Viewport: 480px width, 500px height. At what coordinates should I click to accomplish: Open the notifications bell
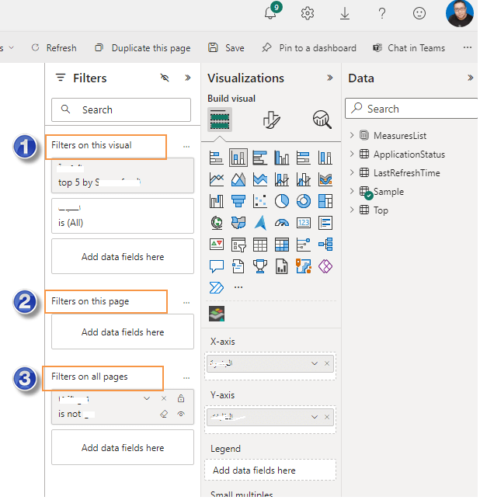click(271, 13)
